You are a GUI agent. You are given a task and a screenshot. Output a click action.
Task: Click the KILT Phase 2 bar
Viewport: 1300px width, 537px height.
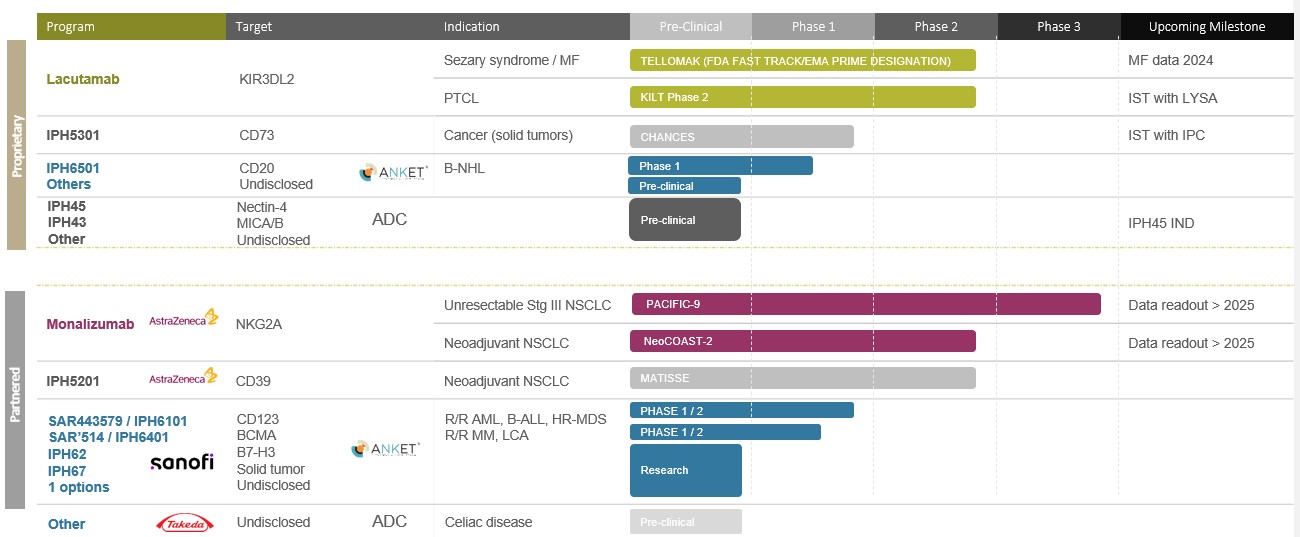[x=803, y=97]
